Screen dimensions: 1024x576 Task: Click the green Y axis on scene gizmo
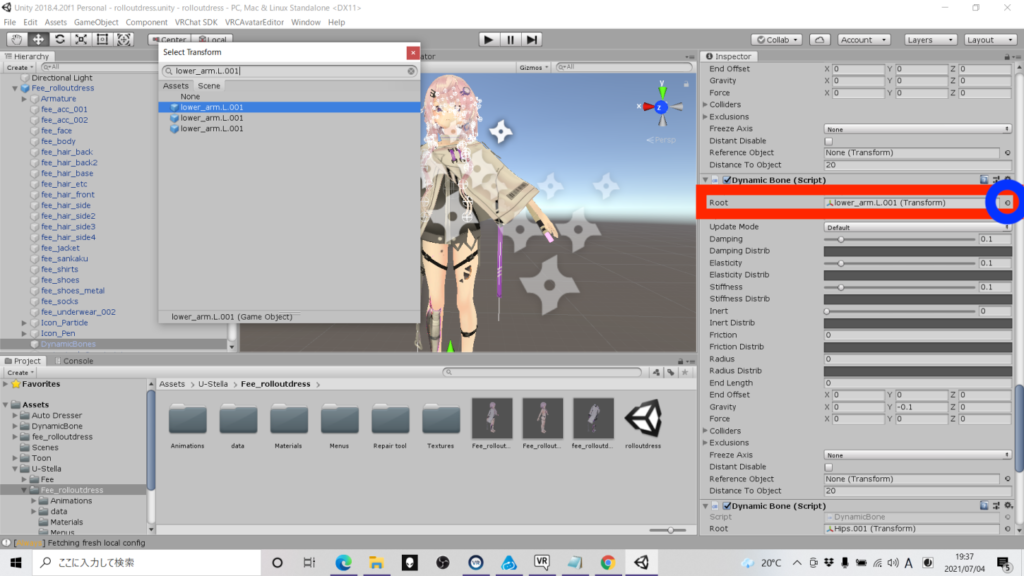[662, 90]
